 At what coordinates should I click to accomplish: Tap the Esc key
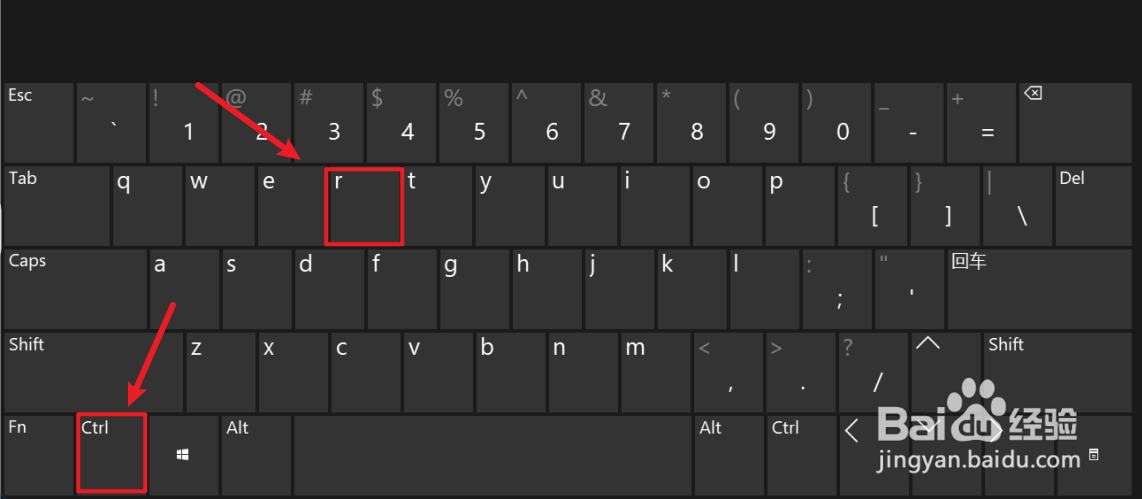pyautogui.click(x=39, y=122)
